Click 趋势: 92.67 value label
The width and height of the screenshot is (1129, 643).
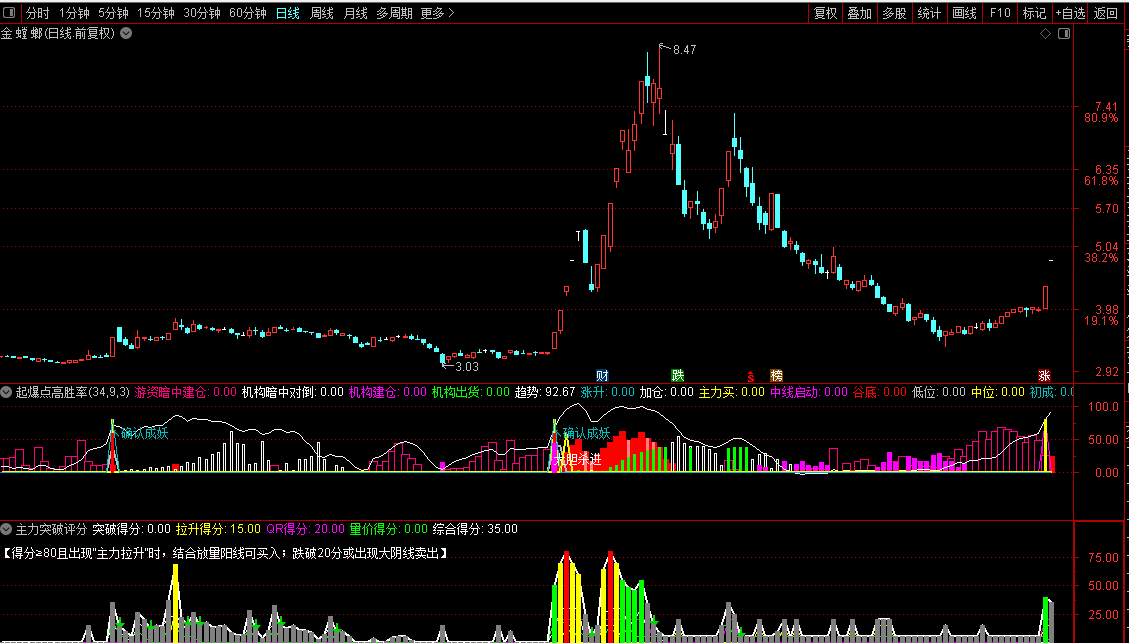pos(545,392)
